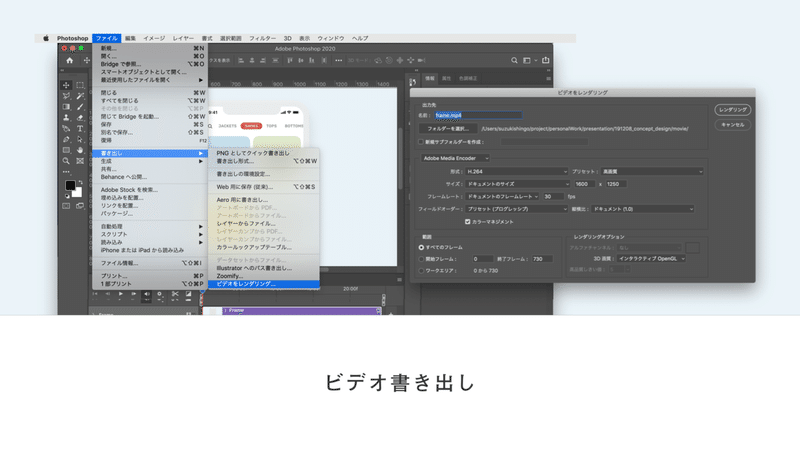Select the Rectangular Marquee tool
The image size is (800, 450).
point(80,85)
